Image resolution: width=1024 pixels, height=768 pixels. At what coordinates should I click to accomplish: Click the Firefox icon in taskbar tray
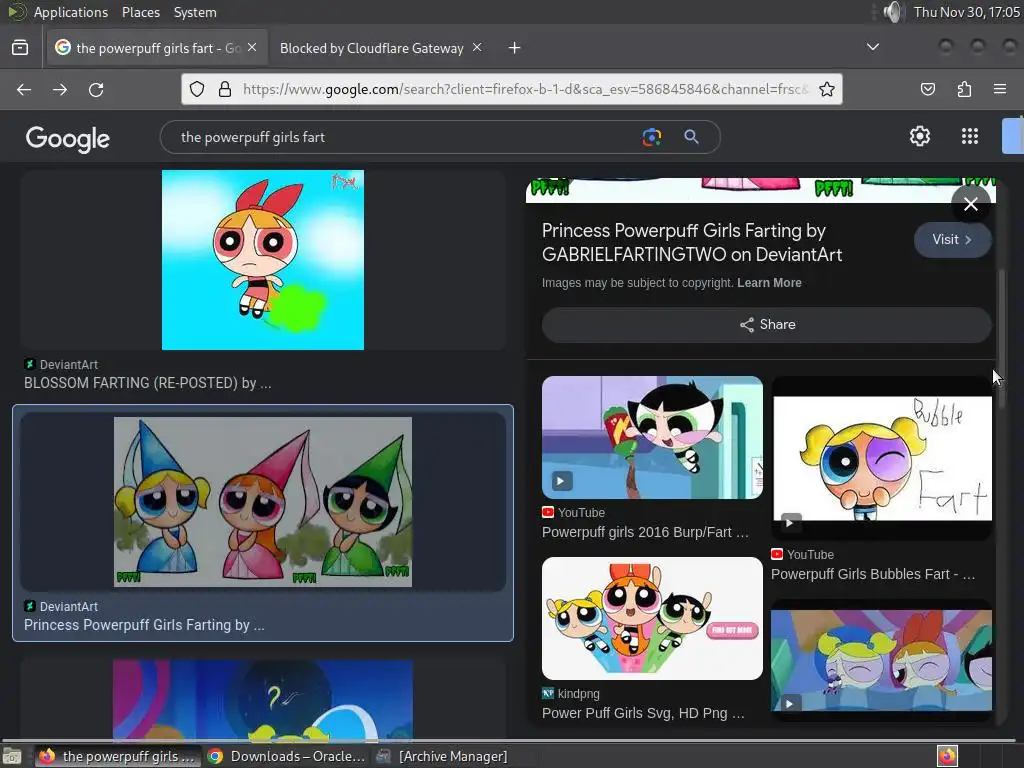coord(947,756)
